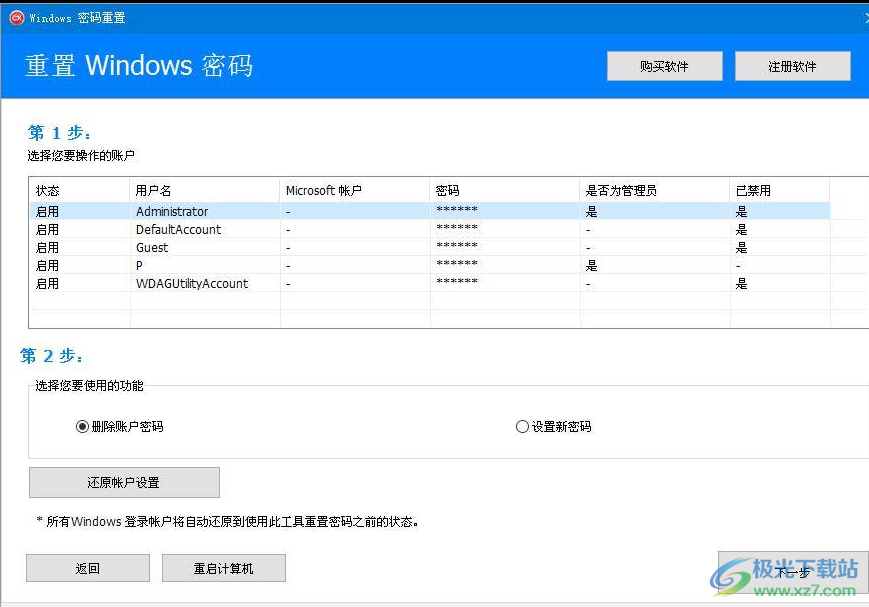
Task: Click the 重启计算机 button
Action: point(223,568)
